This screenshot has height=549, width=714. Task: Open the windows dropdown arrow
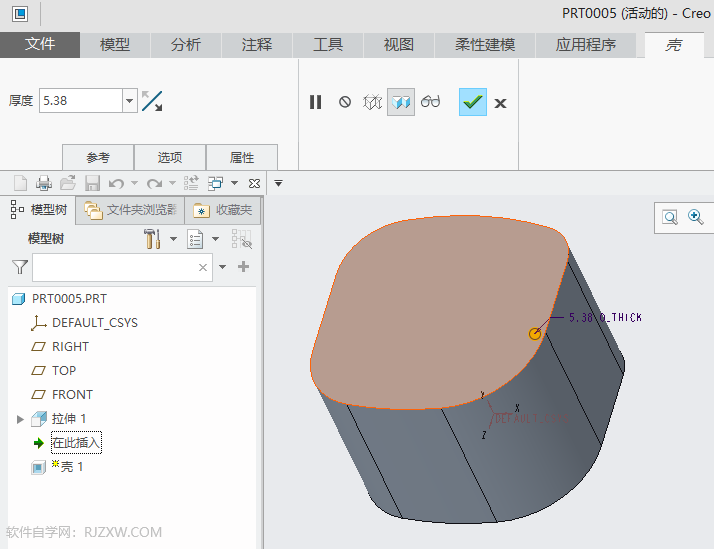coord(235,183)
